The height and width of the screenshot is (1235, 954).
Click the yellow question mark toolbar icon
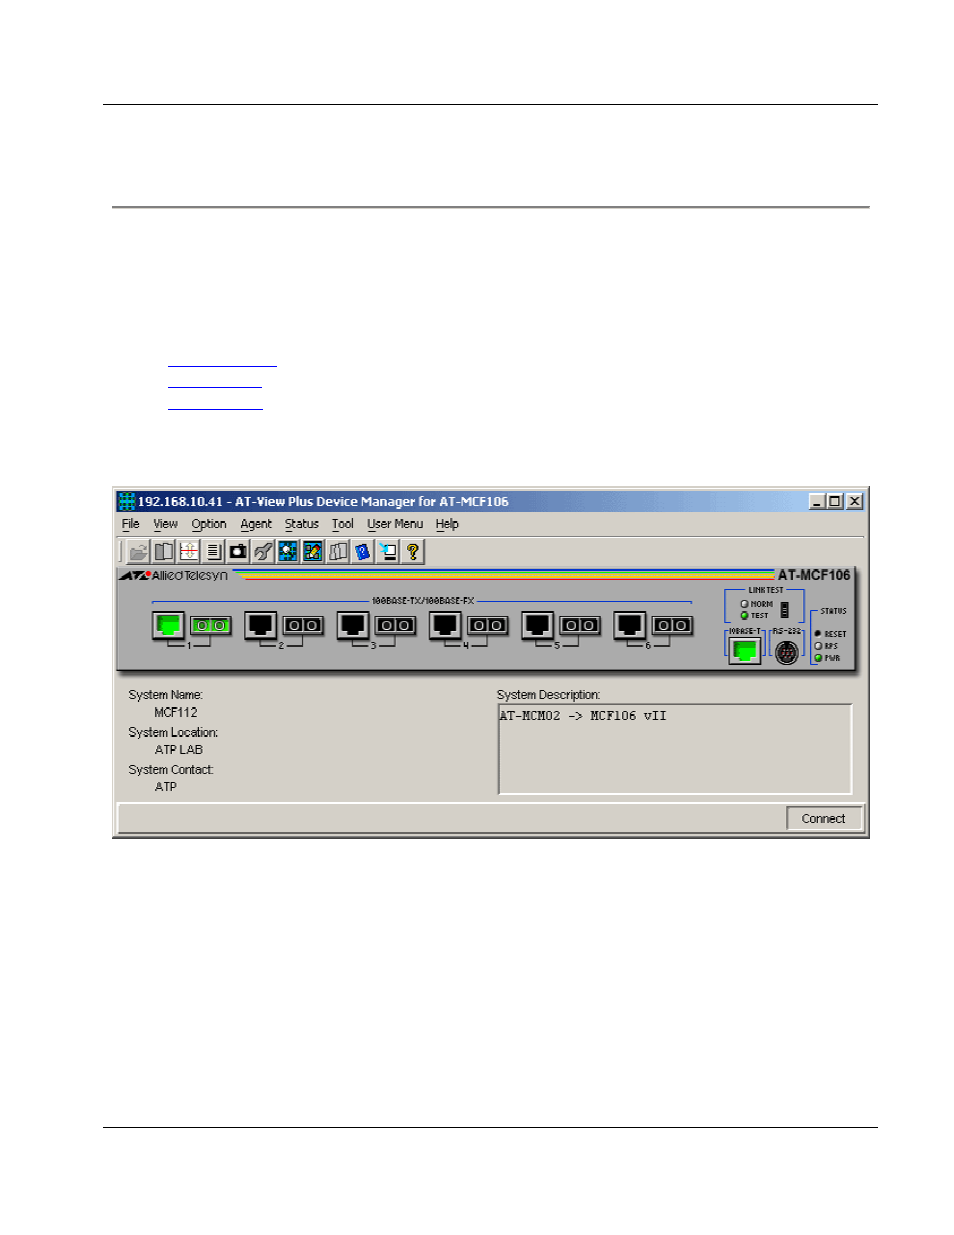pyautogui.click(x=413, y=551)
